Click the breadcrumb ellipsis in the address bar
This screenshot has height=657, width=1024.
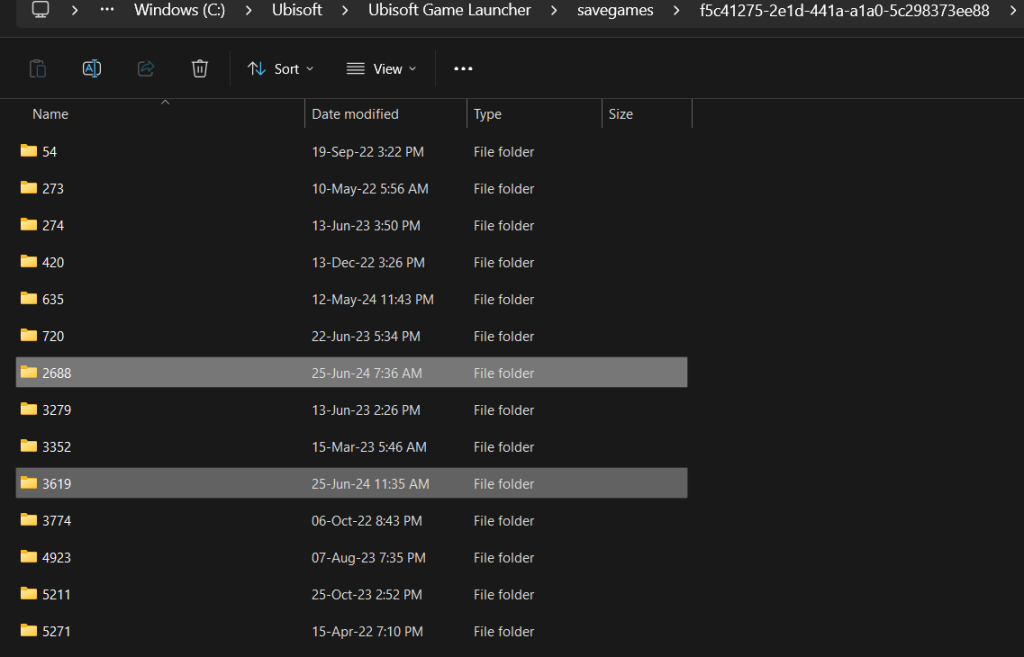click(x=106, y=10)
